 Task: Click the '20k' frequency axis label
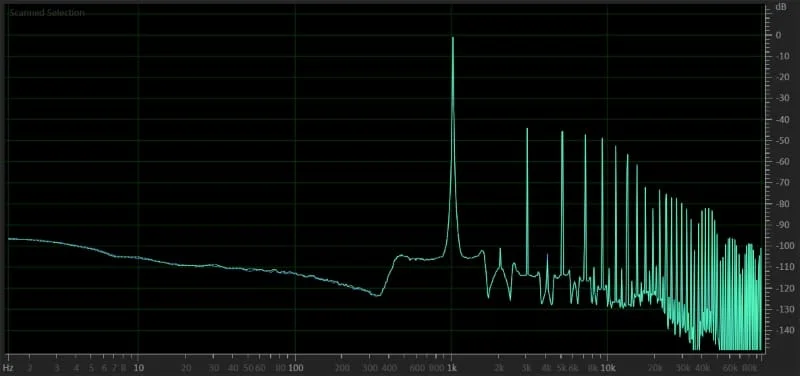[x=655, y=367]
